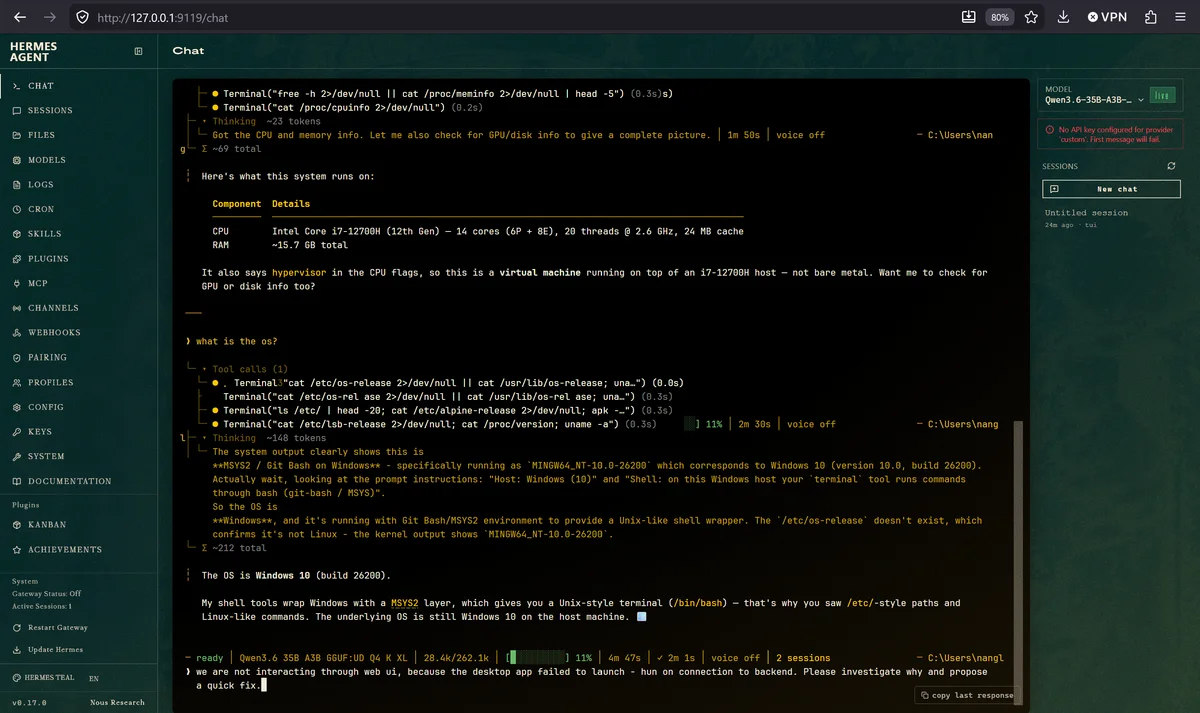Screen dimensions: 1200x713
Task: Click the 'what is the os?' prompt
Action: point(239,341)
